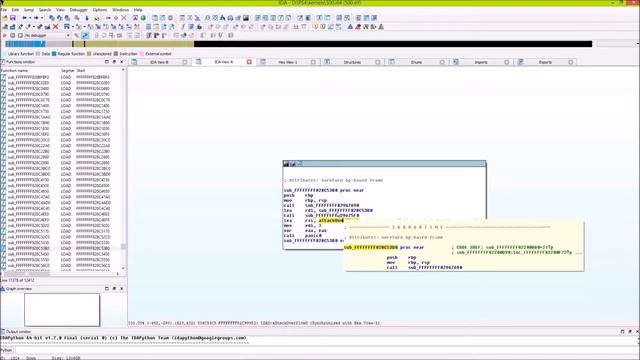640x360 pixels.
Task: Click right arrow of Functions horizontal scrollbar
Action: (118, 274)
